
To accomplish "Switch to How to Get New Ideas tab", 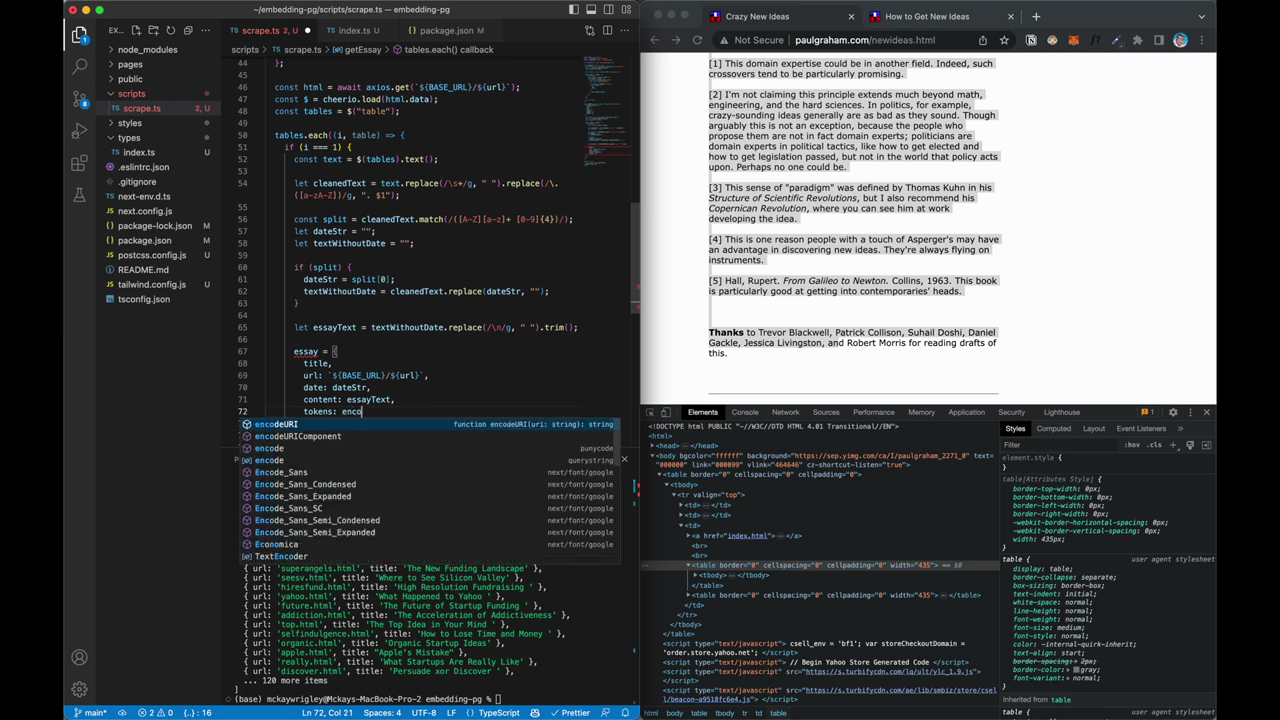I will click(927, 16).
